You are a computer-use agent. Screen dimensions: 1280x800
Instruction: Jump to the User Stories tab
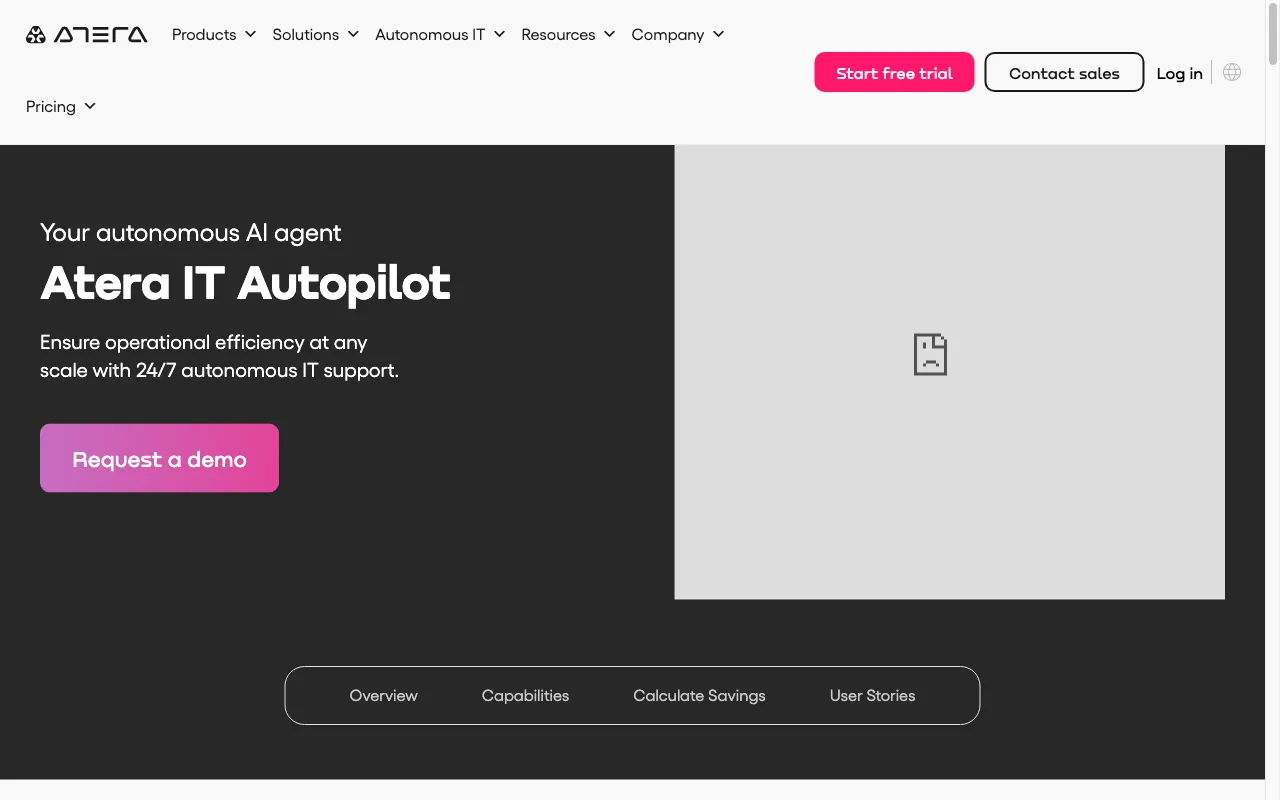[872, 695]
